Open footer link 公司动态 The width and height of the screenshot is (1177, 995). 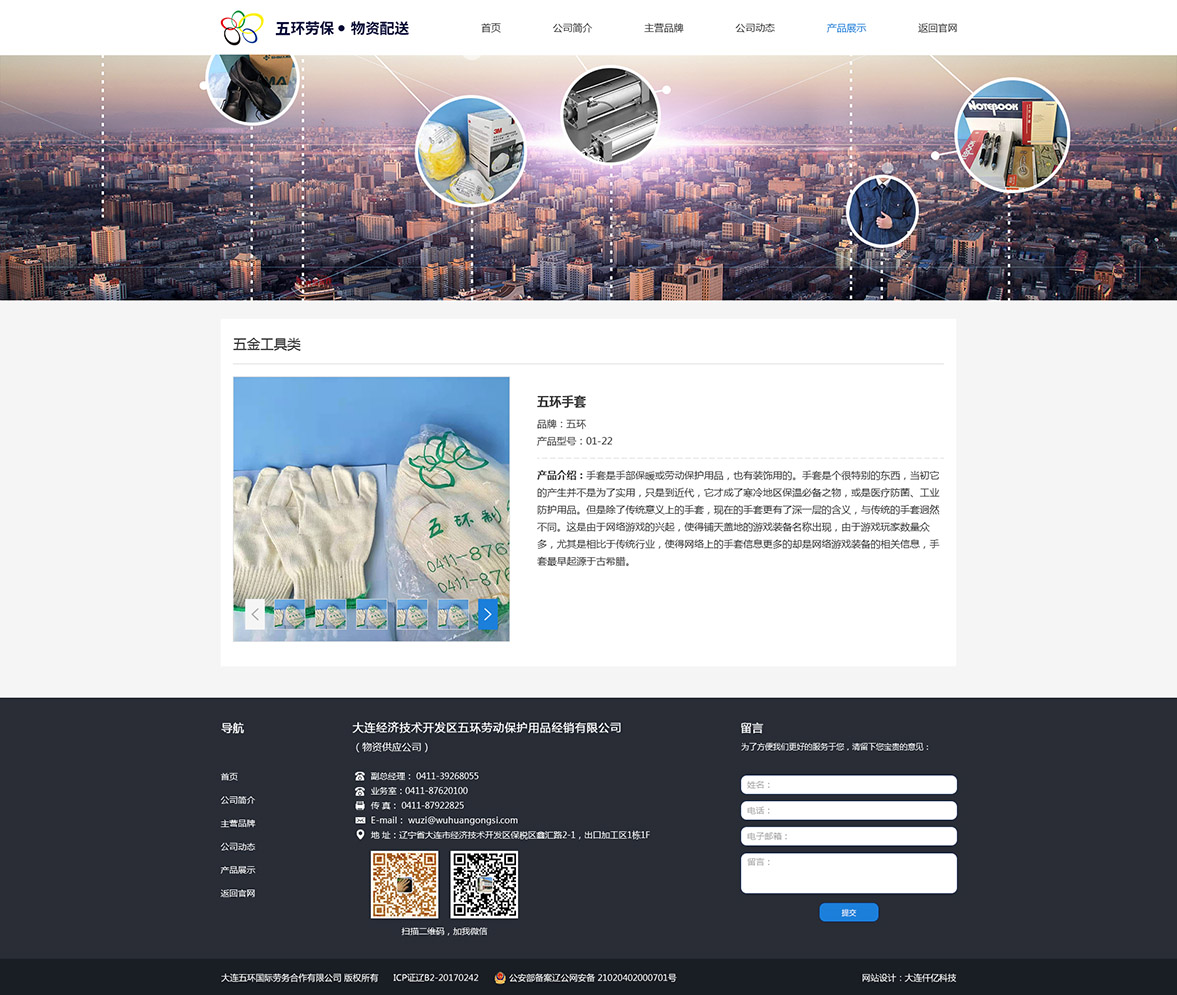tap(238, 847)
